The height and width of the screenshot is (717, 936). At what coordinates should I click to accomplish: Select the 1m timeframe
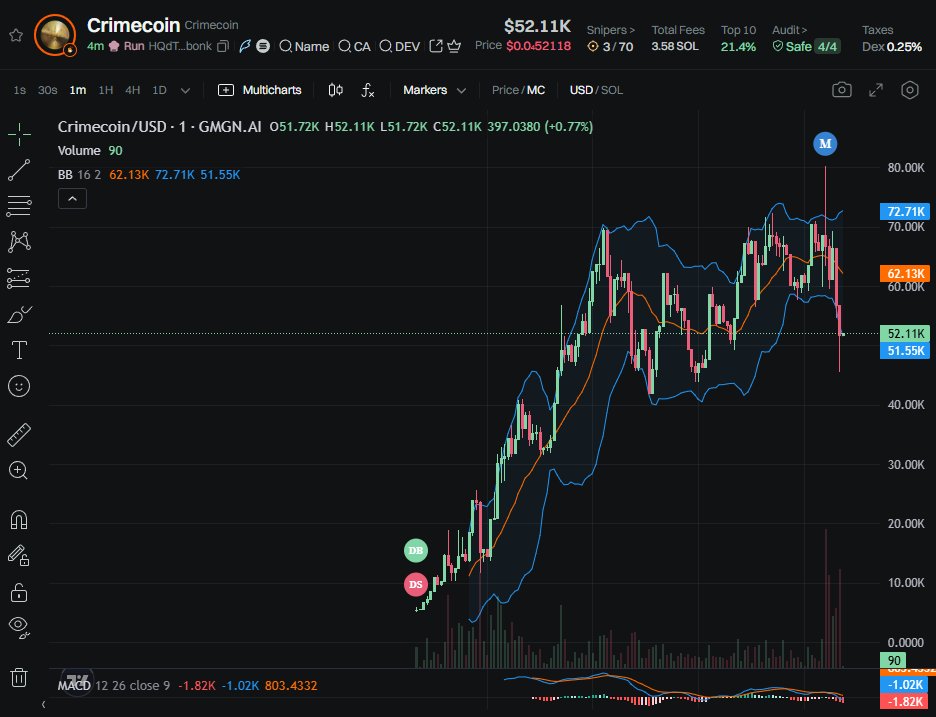click(78, 90)
